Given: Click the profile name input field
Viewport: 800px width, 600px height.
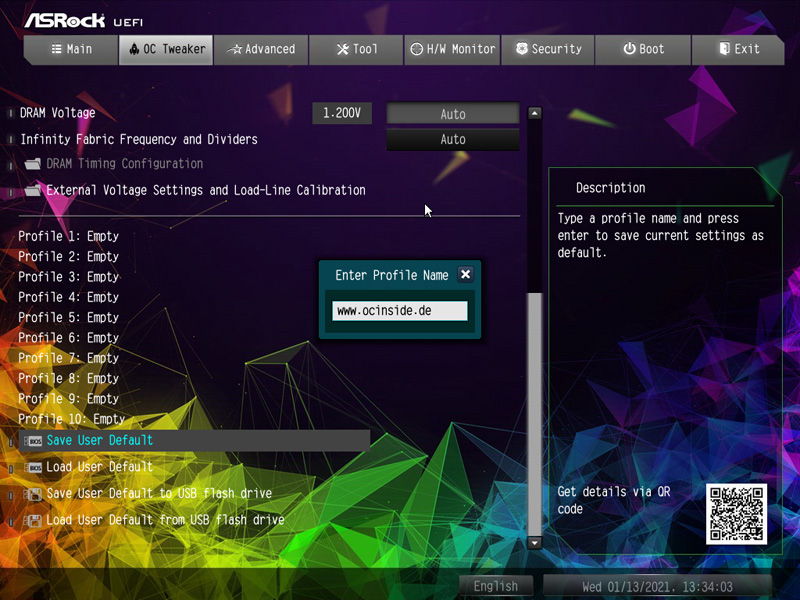Looking at the screenshot, I should [399, 311].
